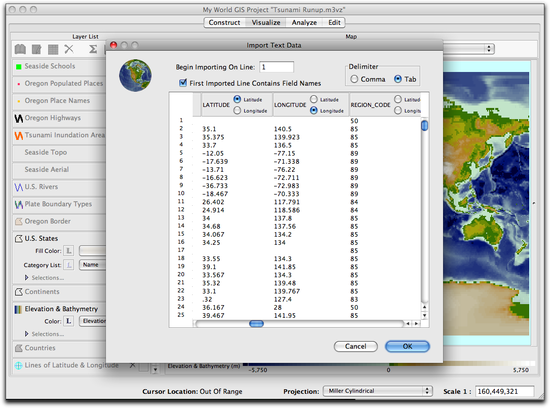Click the X delete icon in Layer List toolbar

coord(69,49)
